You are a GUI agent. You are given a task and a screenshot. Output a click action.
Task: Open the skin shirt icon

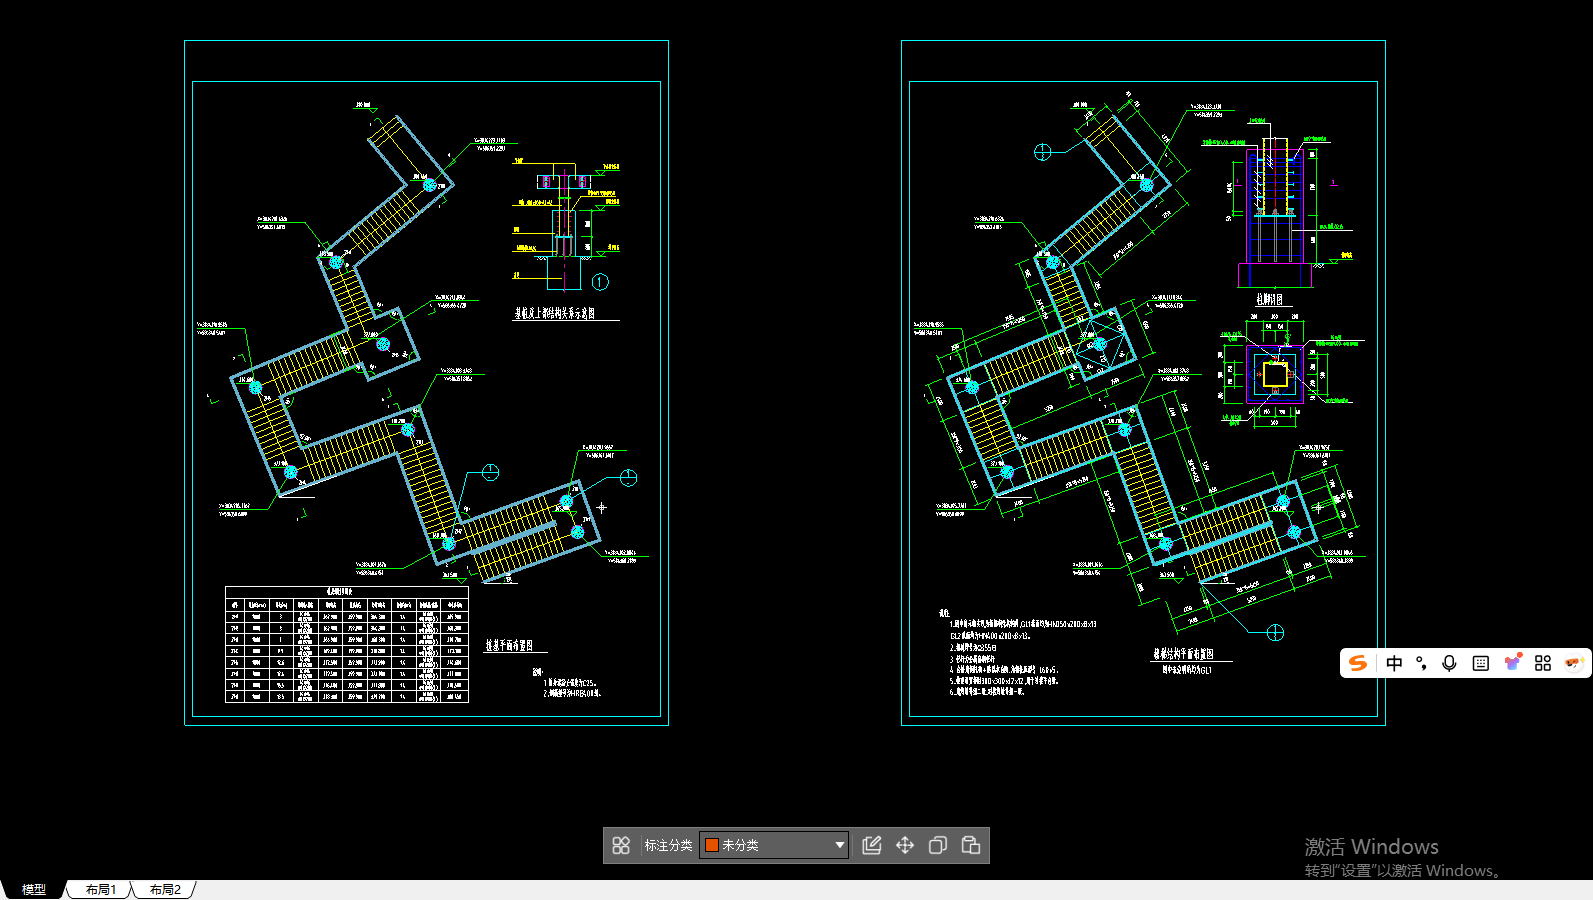coord(1513,662)
